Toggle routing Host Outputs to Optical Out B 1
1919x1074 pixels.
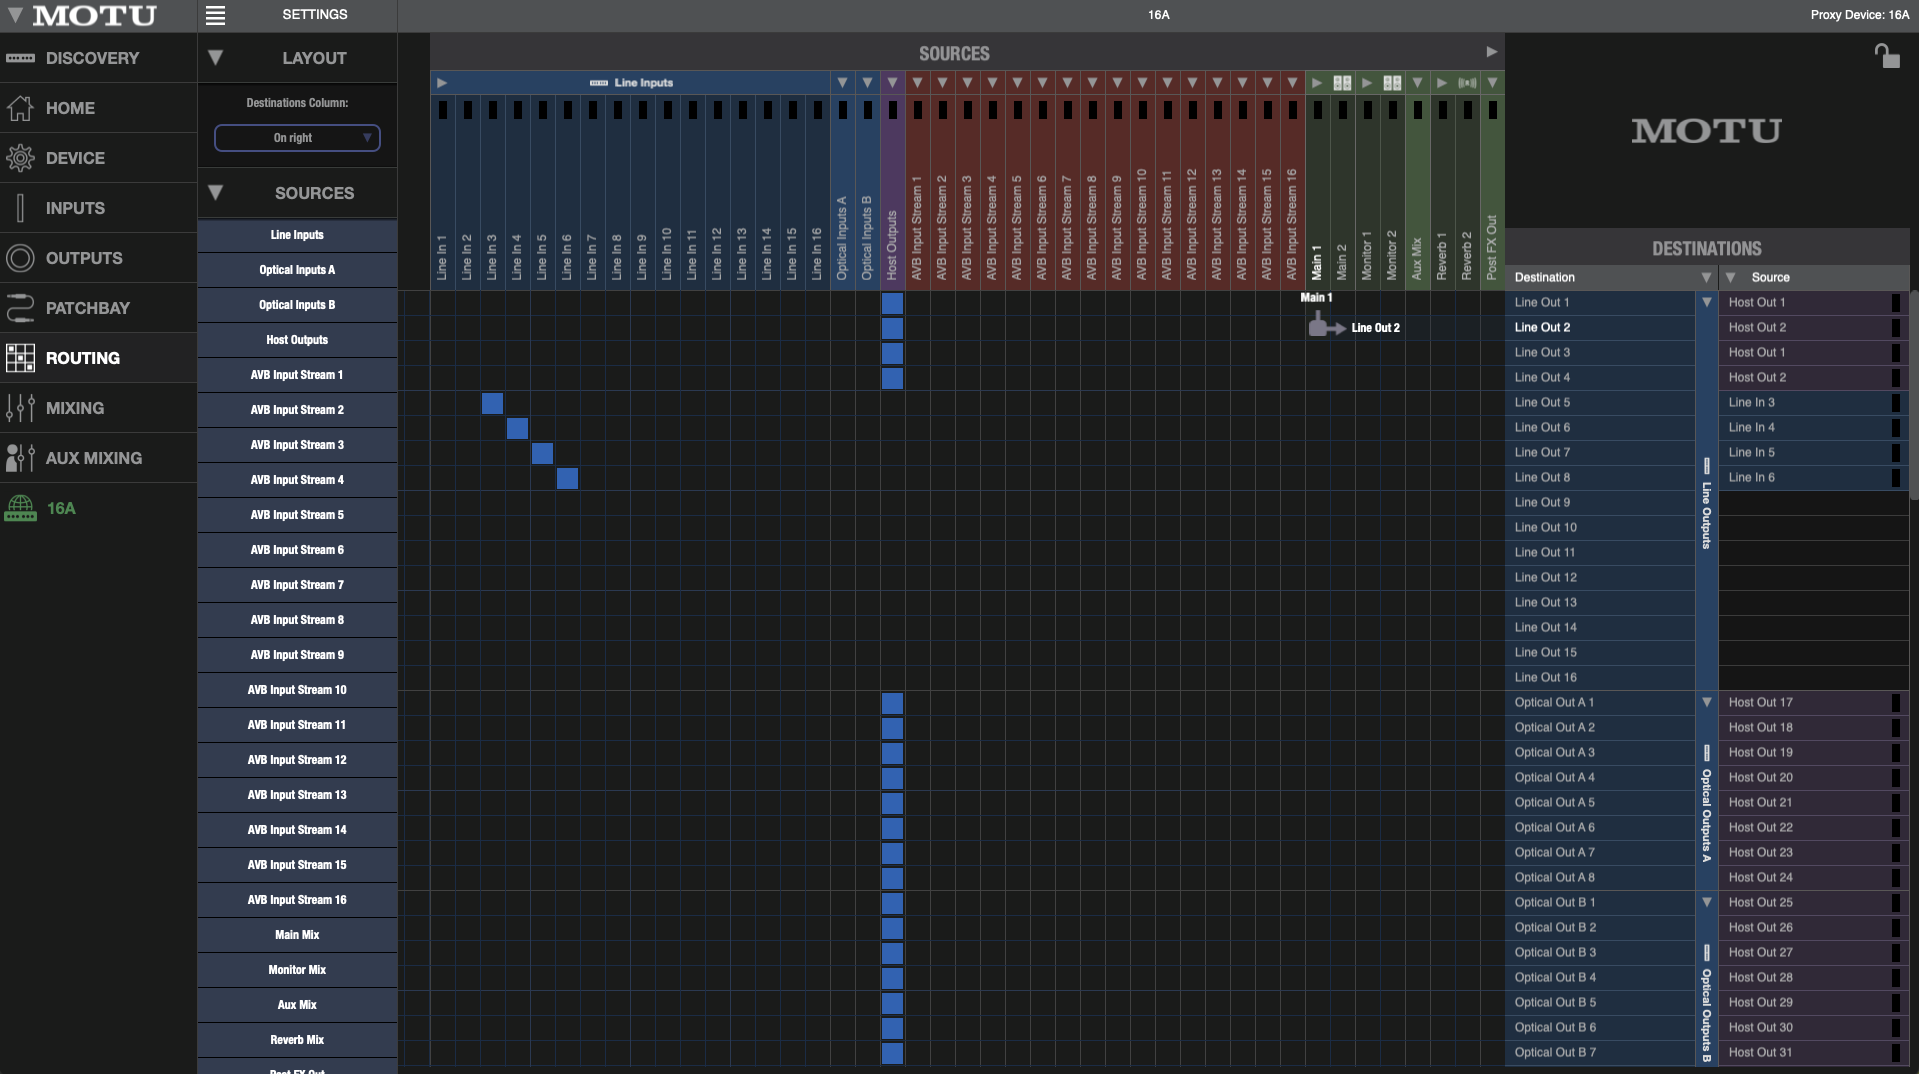[x=892, y=903]
